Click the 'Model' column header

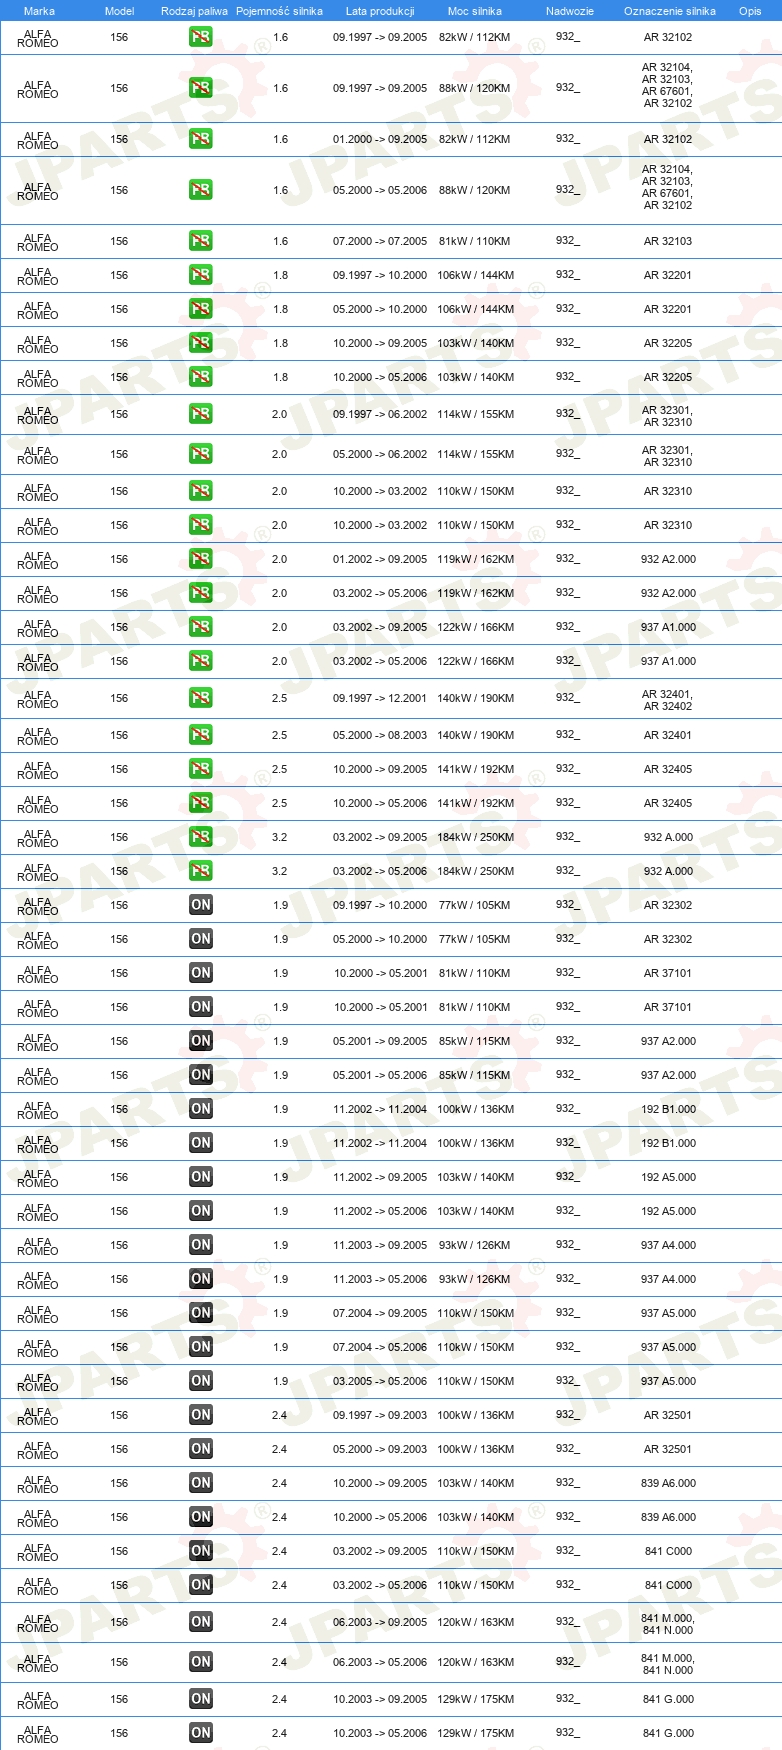tap(119, 11)
